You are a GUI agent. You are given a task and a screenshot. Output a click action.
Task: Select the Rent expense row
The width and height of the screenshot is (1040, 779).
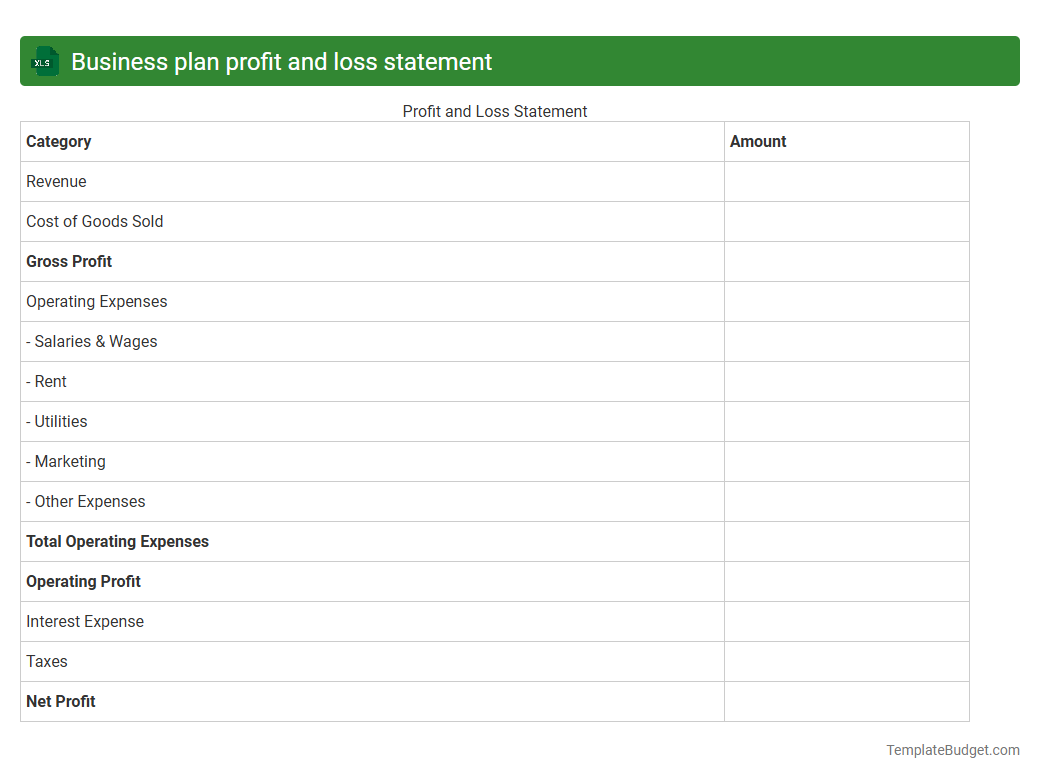point(46,381)
